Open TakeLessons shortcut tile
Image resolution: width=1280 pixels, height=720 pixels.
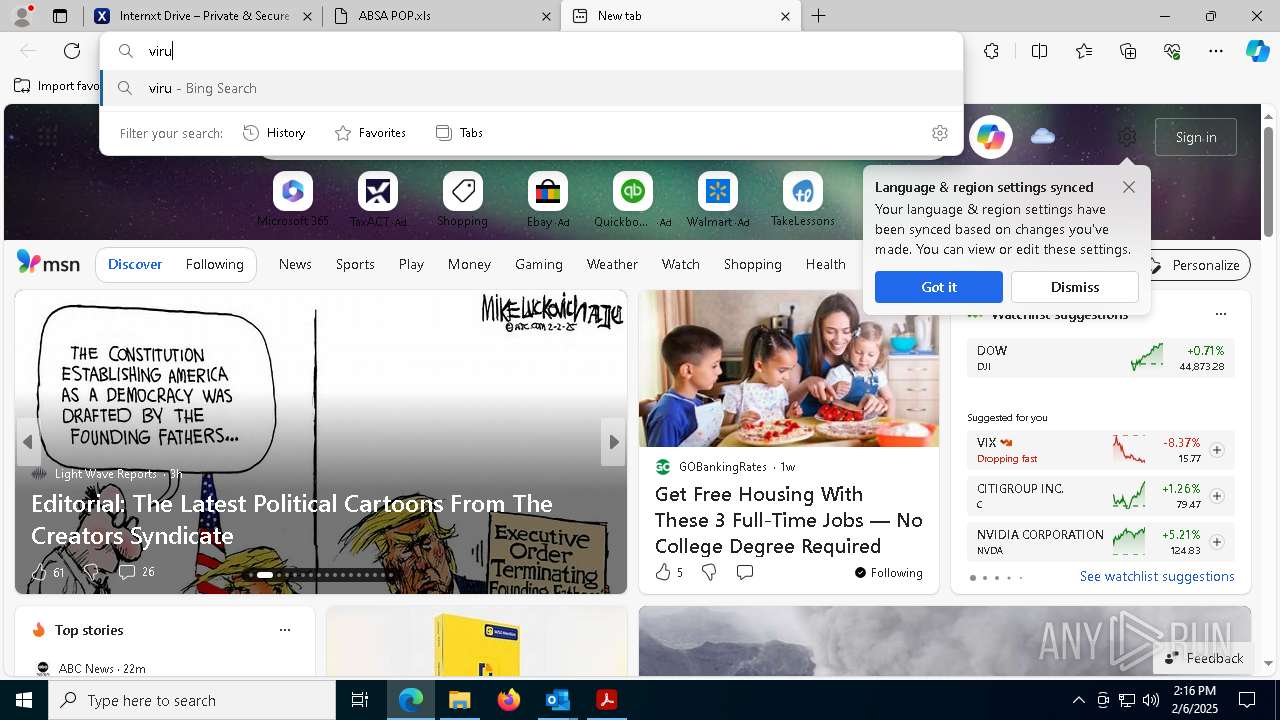[802, 200]
